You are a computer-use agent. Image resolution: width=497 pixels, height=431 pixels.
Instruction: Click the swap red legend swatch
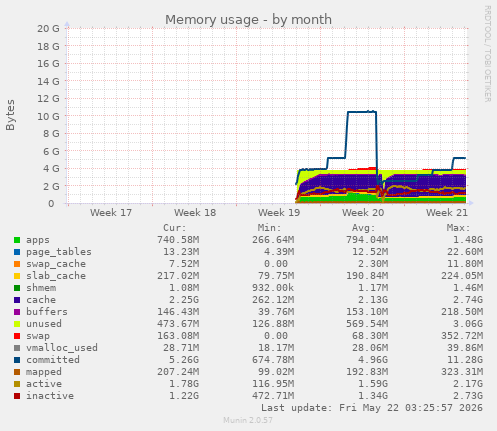click(x=17, y=336)
